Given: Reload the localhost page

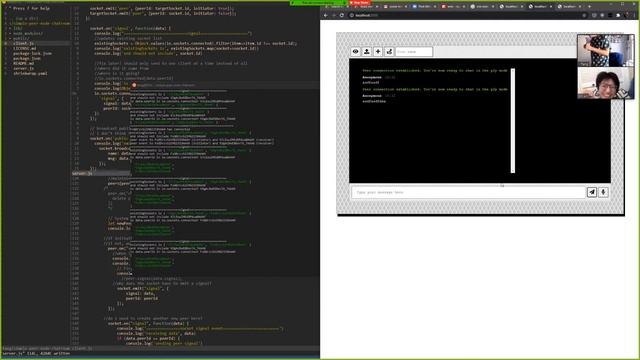Looking at the screenshot, I should tap(342, 15).
